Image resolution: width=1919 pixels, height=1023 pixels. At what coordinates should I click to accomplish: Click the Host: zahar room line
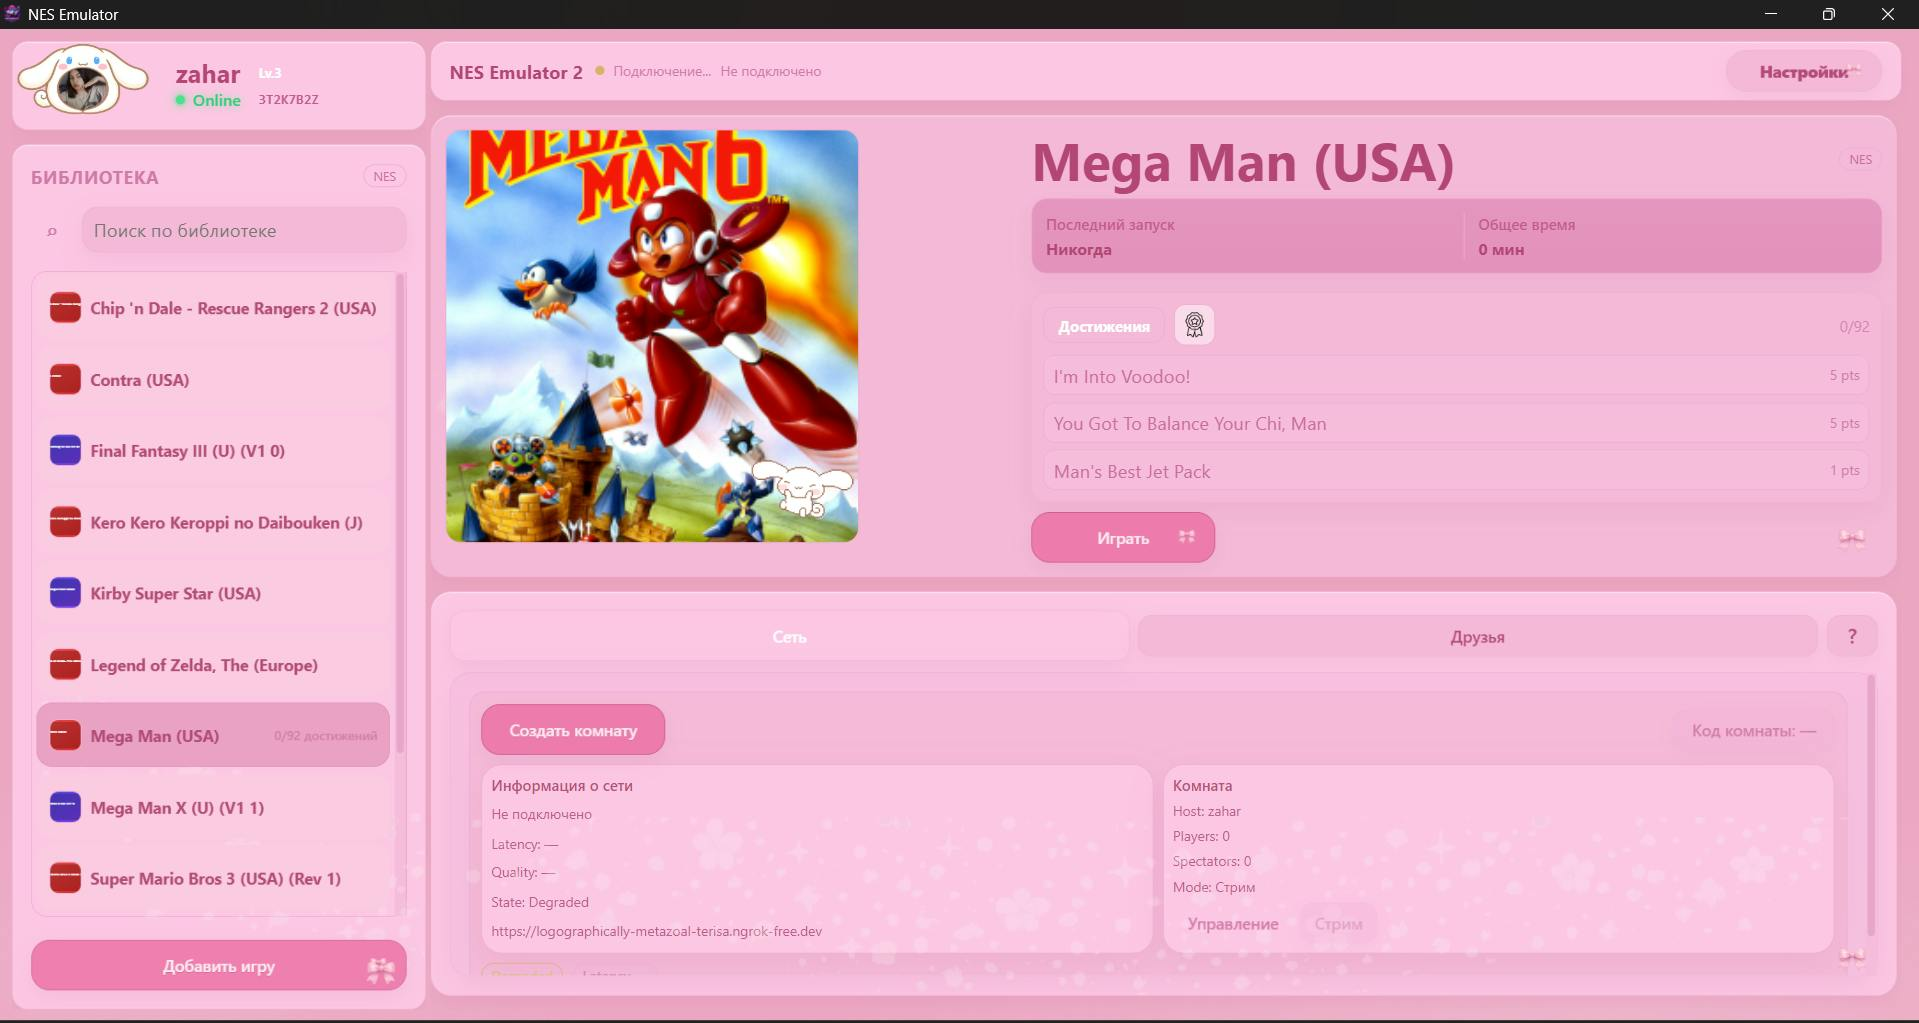1207,811
